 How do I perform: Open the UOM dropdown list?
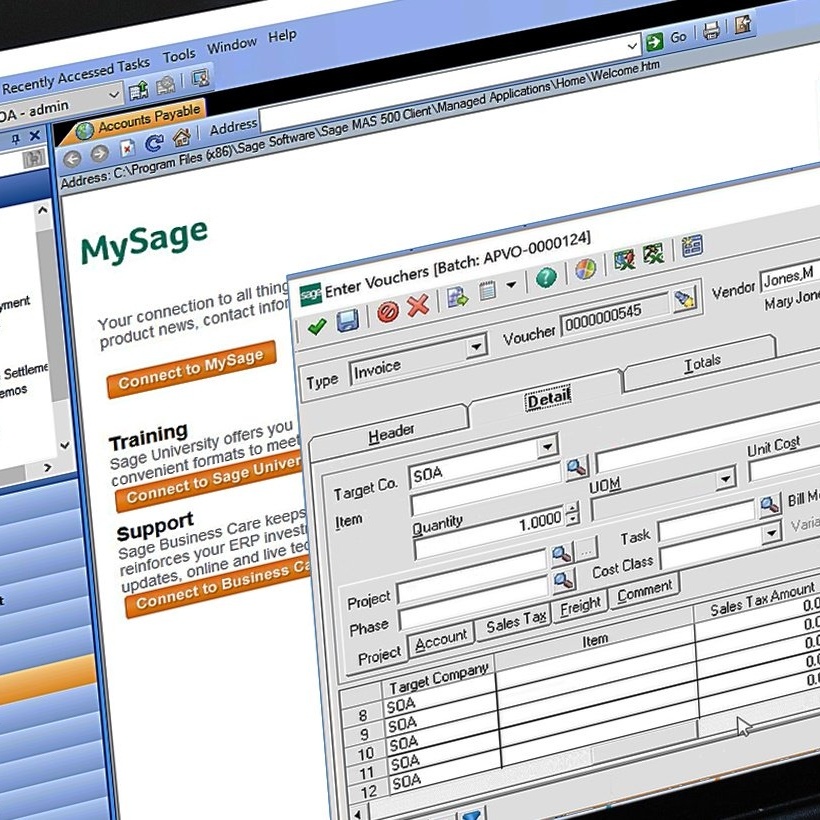(725, 480)
